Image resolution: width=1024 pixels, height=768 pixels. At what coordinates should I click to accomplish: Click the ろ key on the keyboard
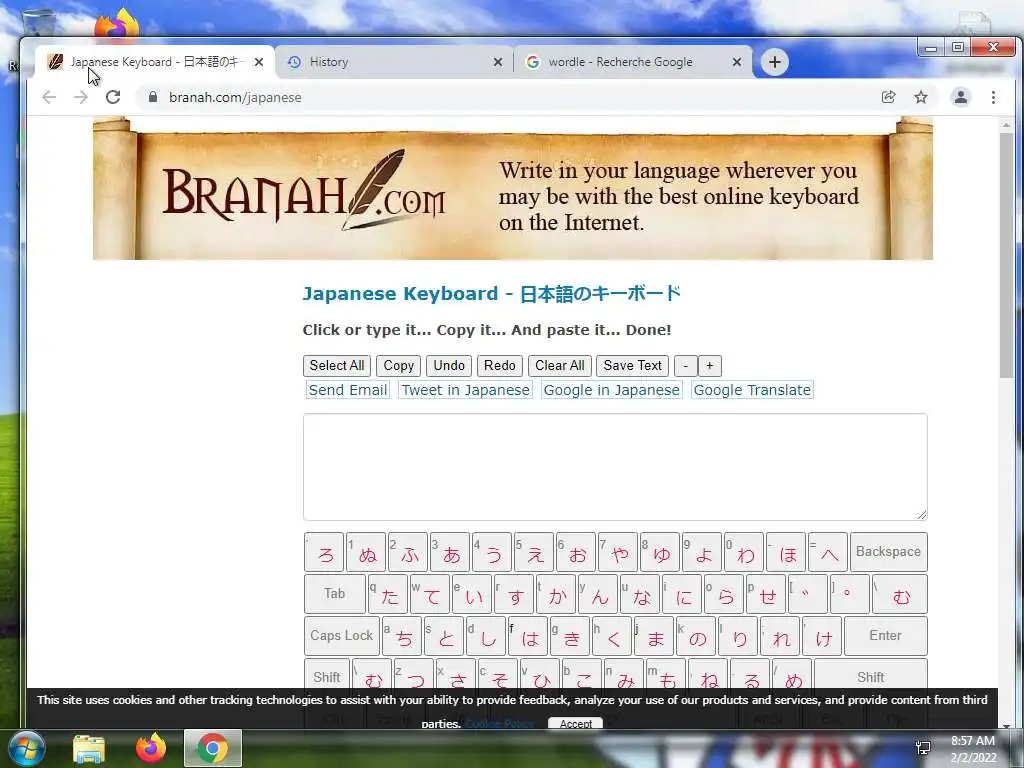324,552
